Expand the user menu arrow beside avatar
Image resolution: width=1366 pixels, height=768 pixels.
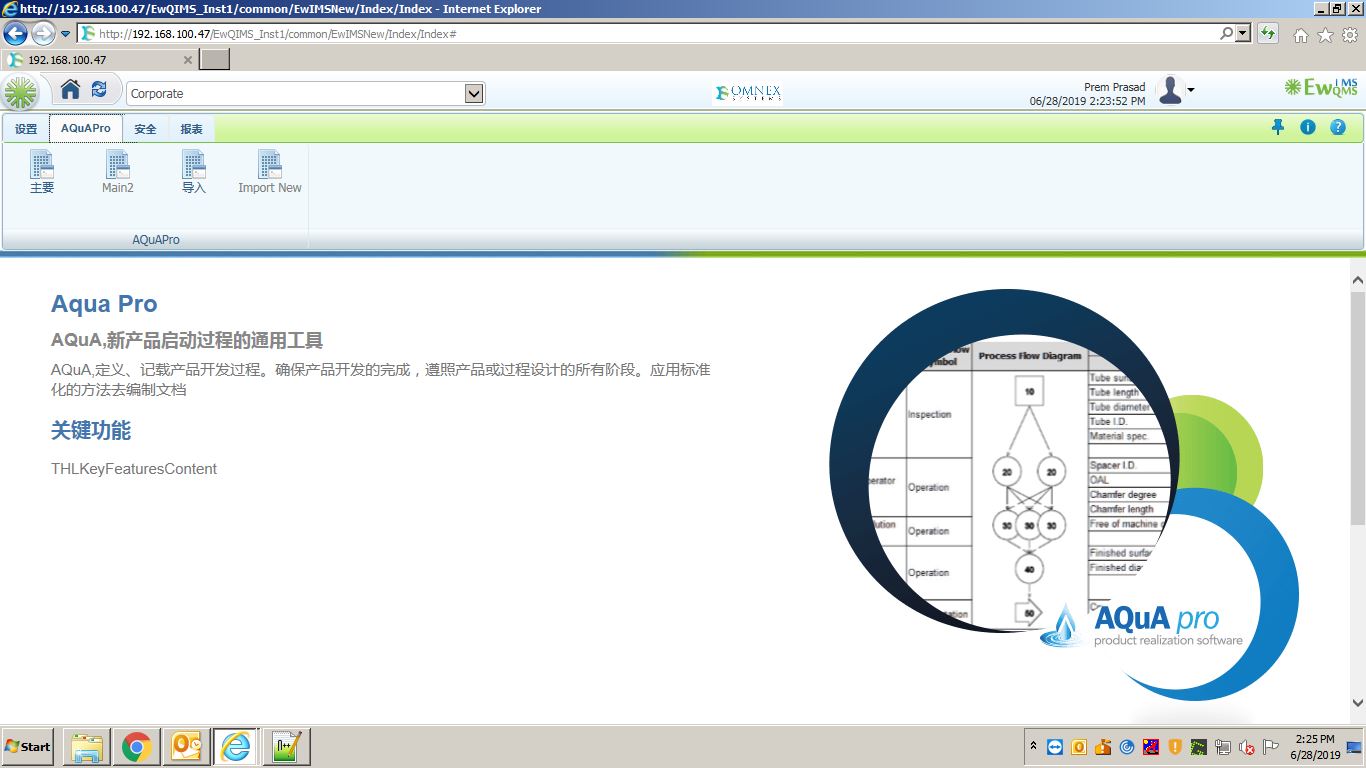point(1190,91)
